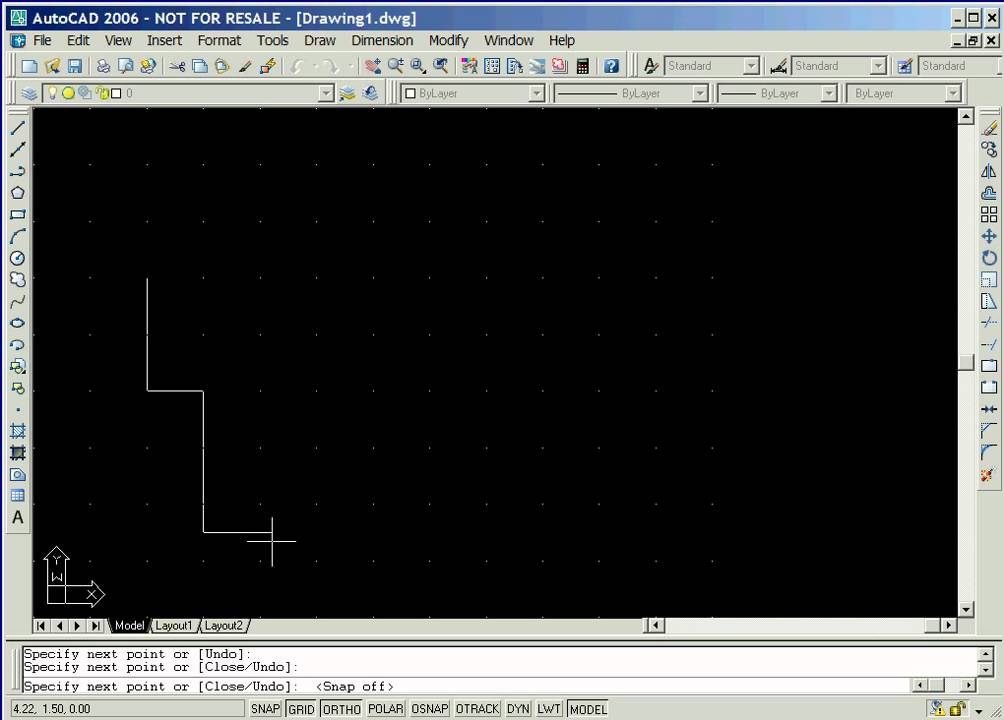Open the status bar tray menu arrow
This screenshot has height=720, width=1004.
979,711
